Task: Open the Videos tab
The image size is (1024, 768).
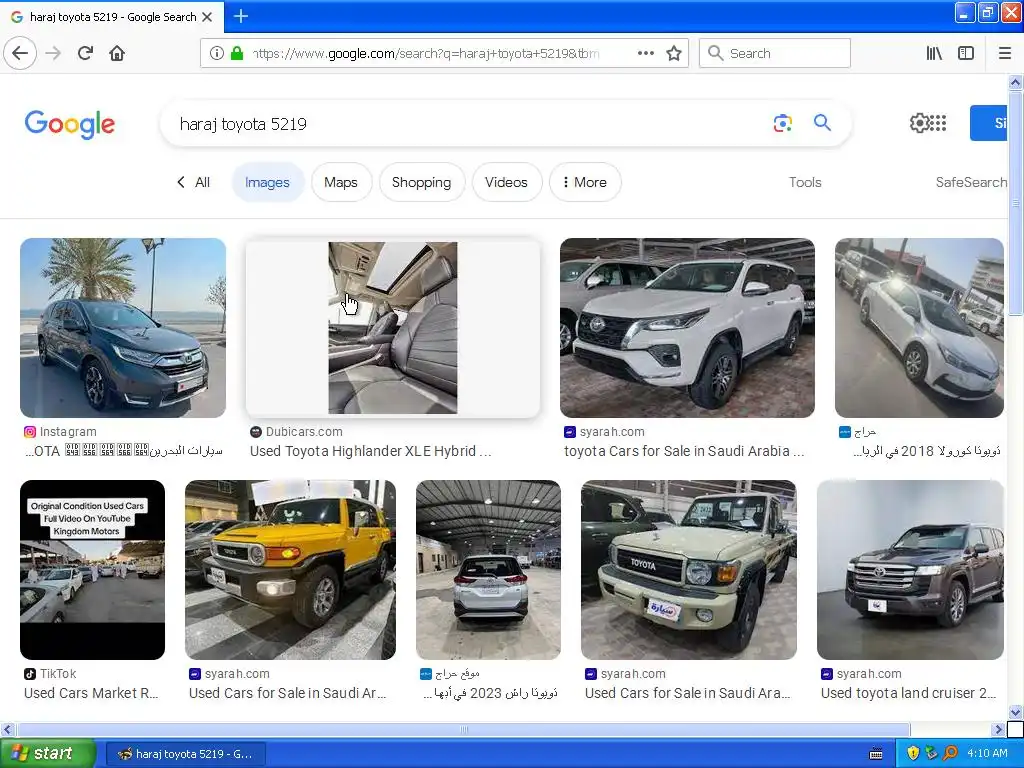Action: coord(506,182)
